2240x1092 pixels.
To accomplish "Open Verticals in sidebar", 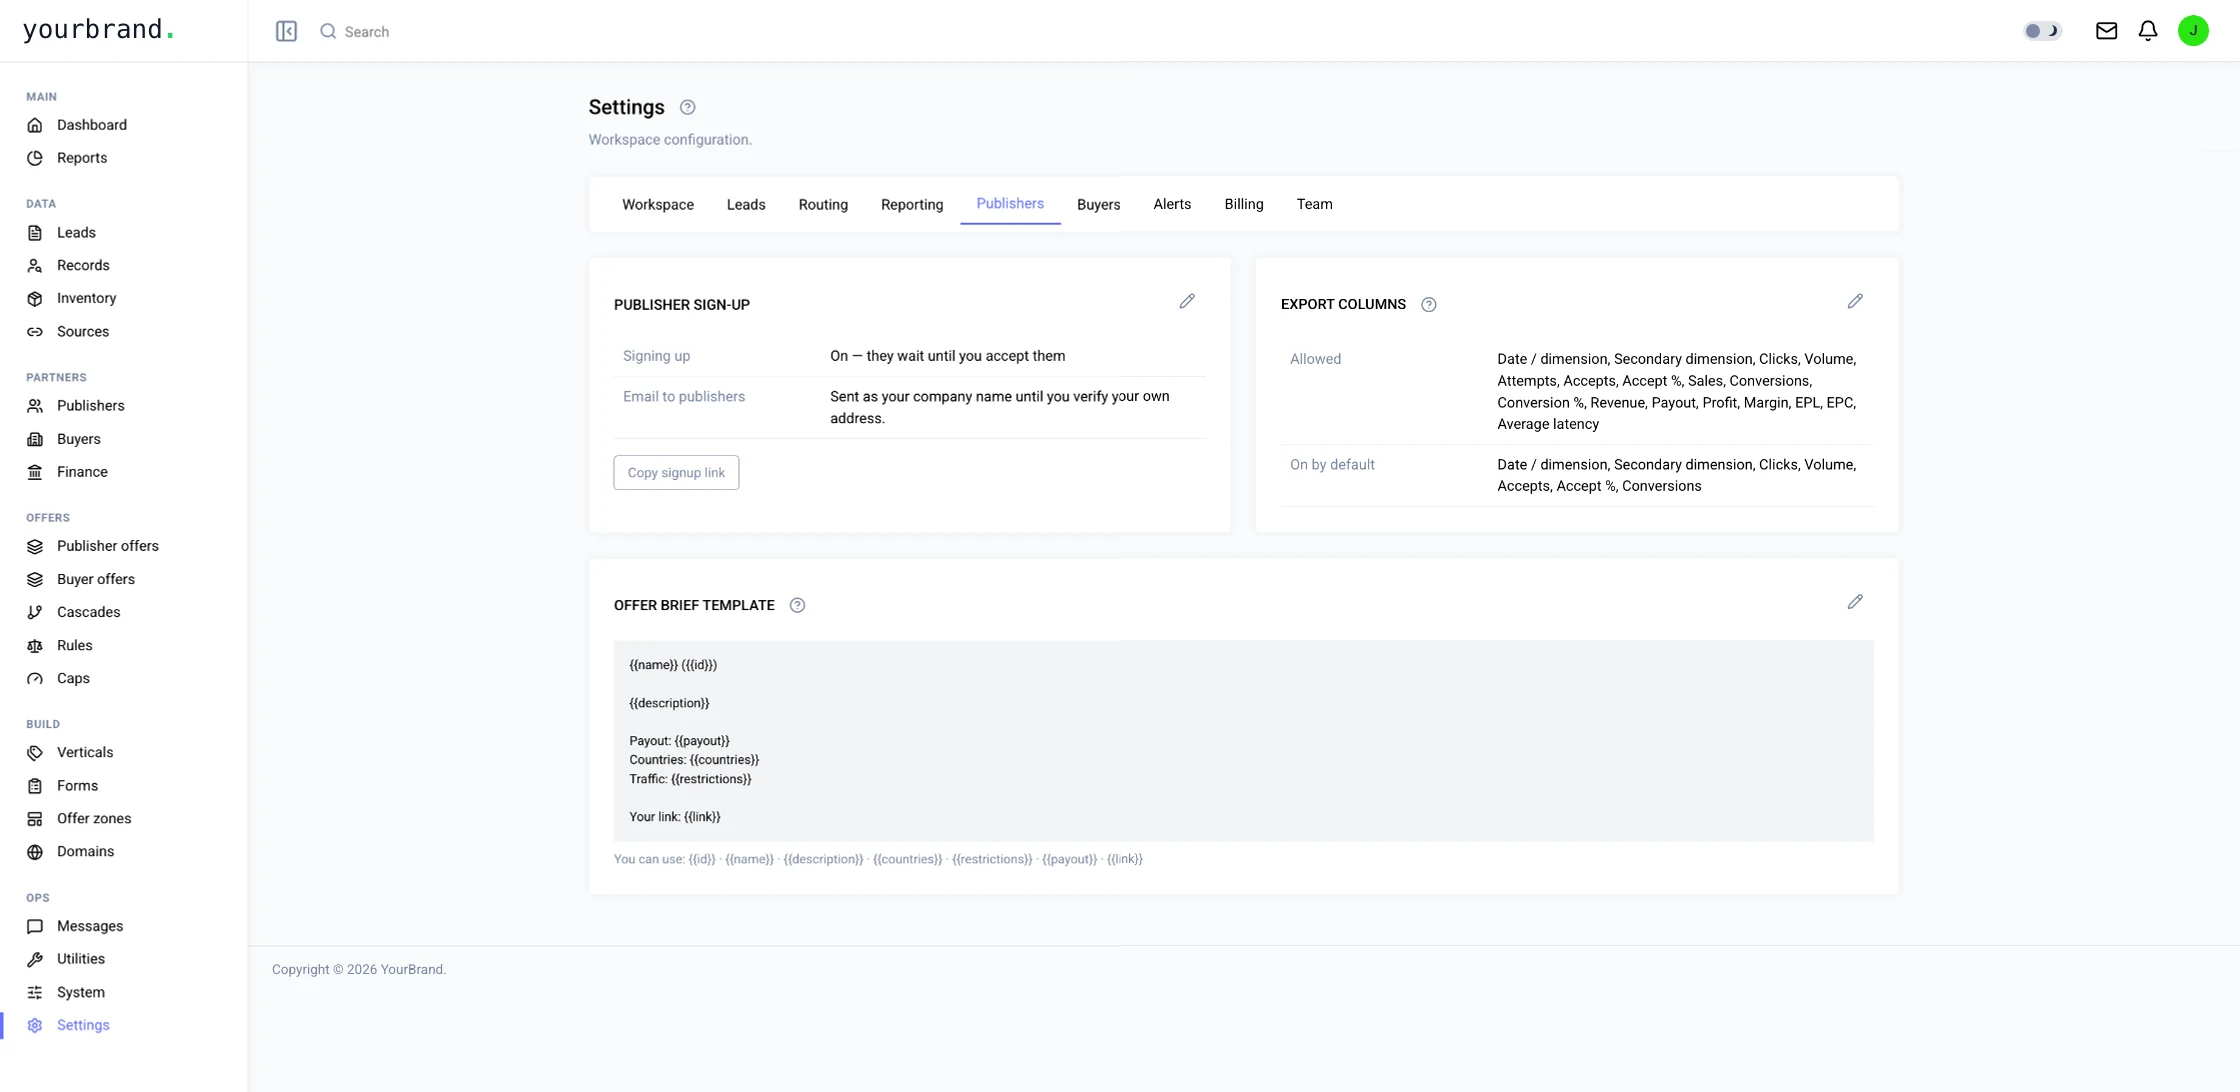I will click(85, 752).
